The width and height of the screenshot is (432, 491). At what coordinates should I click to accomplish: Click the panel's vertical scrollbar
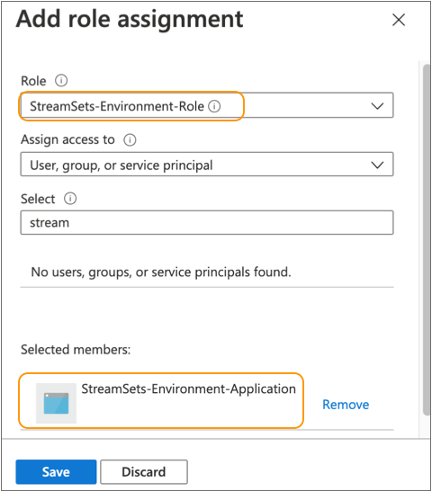click(426, 240)
